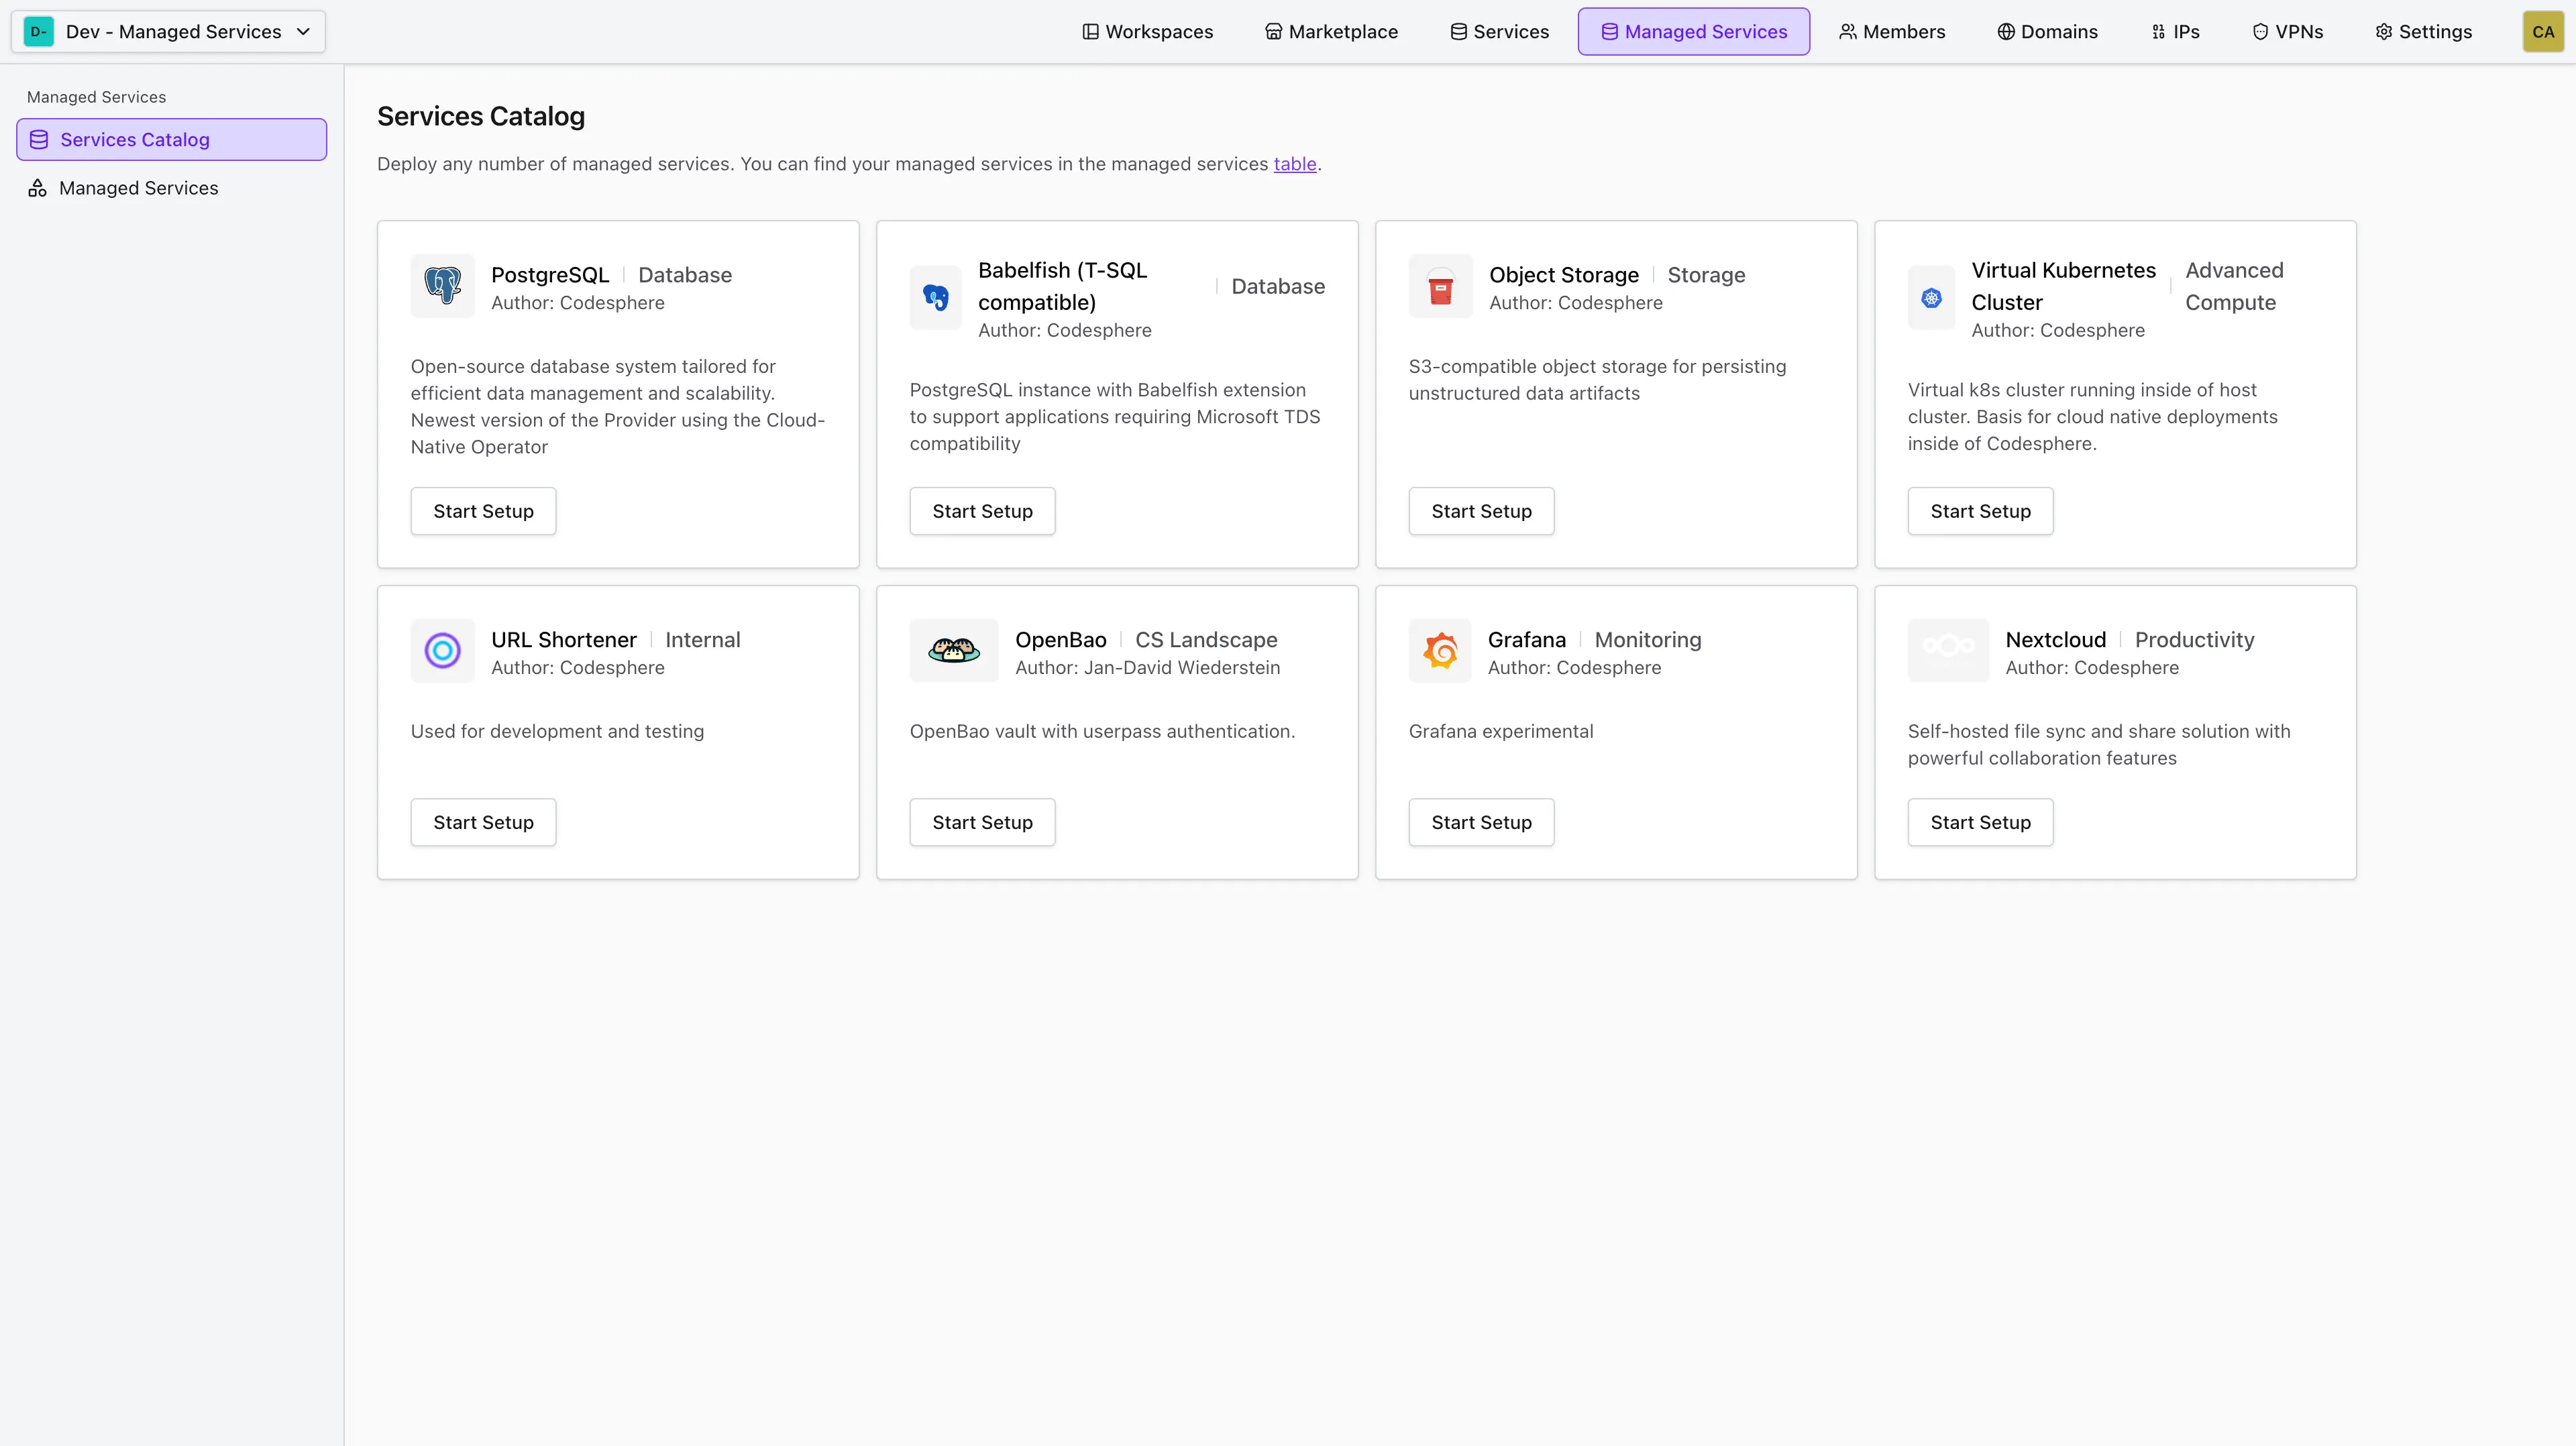Open the CA user avatar menu

coord(2542,32)
